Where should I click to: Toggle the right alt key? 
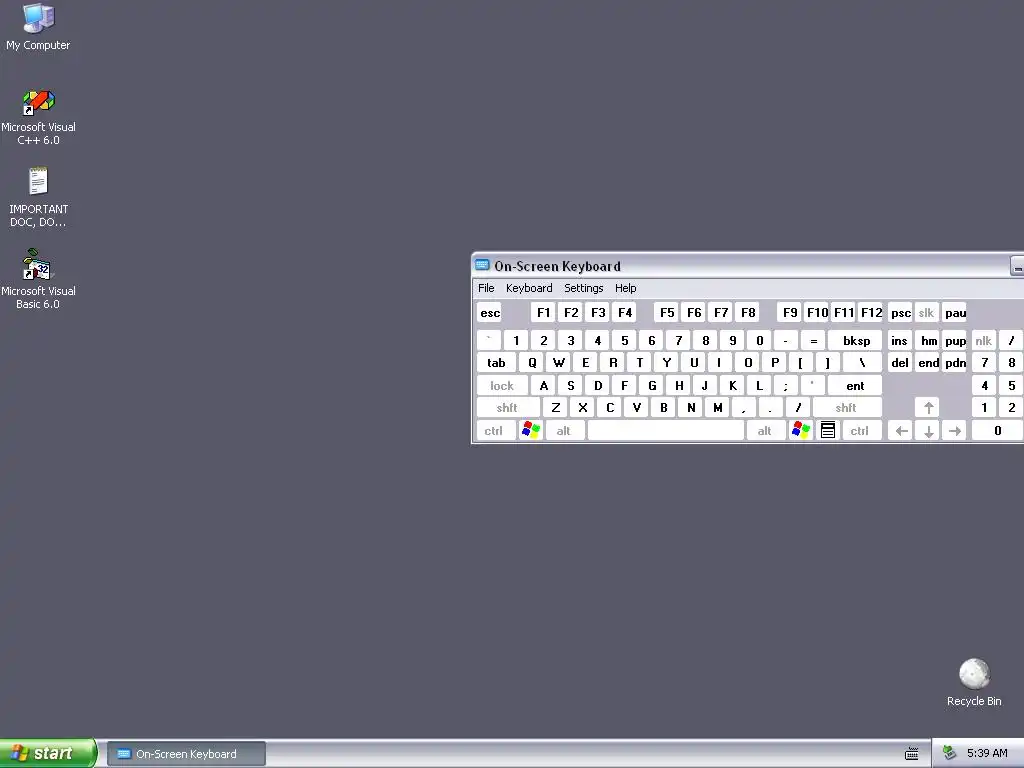(x=764, y=430)
